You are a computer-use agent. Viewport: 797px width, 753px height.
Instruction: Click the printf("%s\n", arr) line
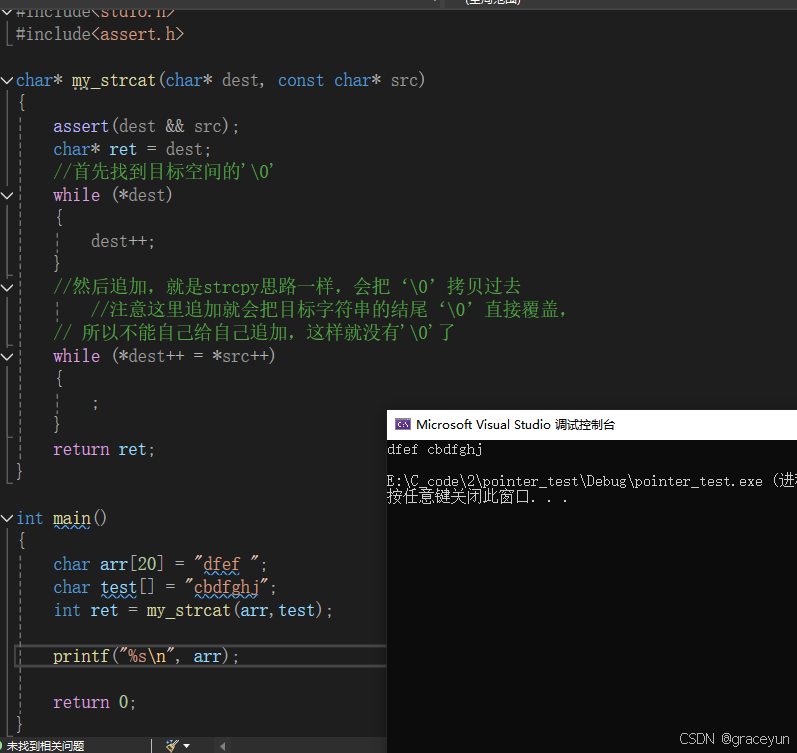pos(146,656)
